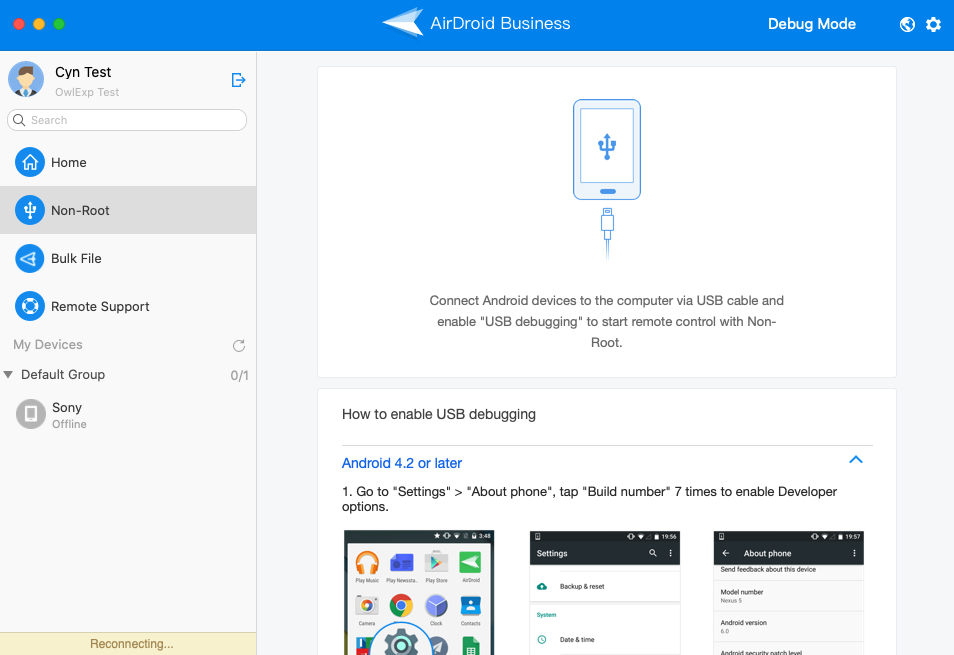The height and width of the screenshot is (655, 954).
Task: Select the Non-Root USB icon
Action: [30, 210]
